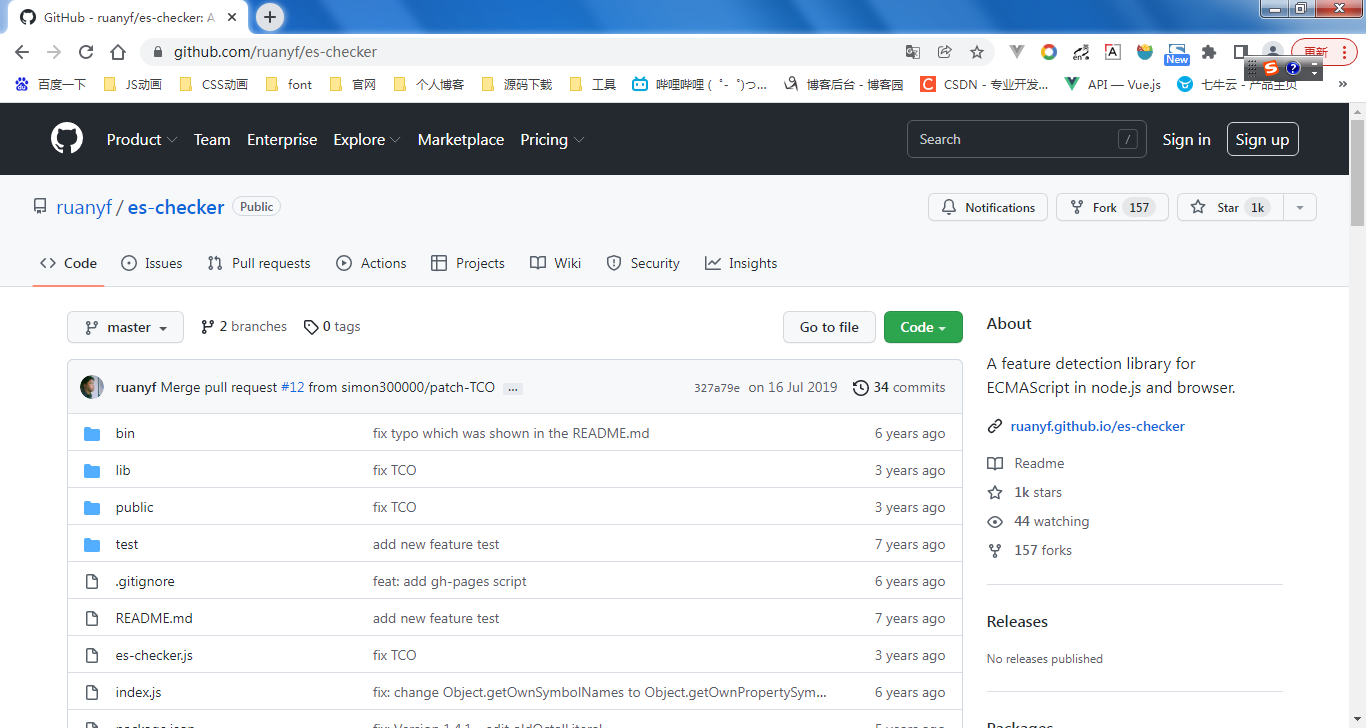This screenshot has width=1366, height=728.
Task: Go to the browser home page icon
Action: click(x=118, y=52)
